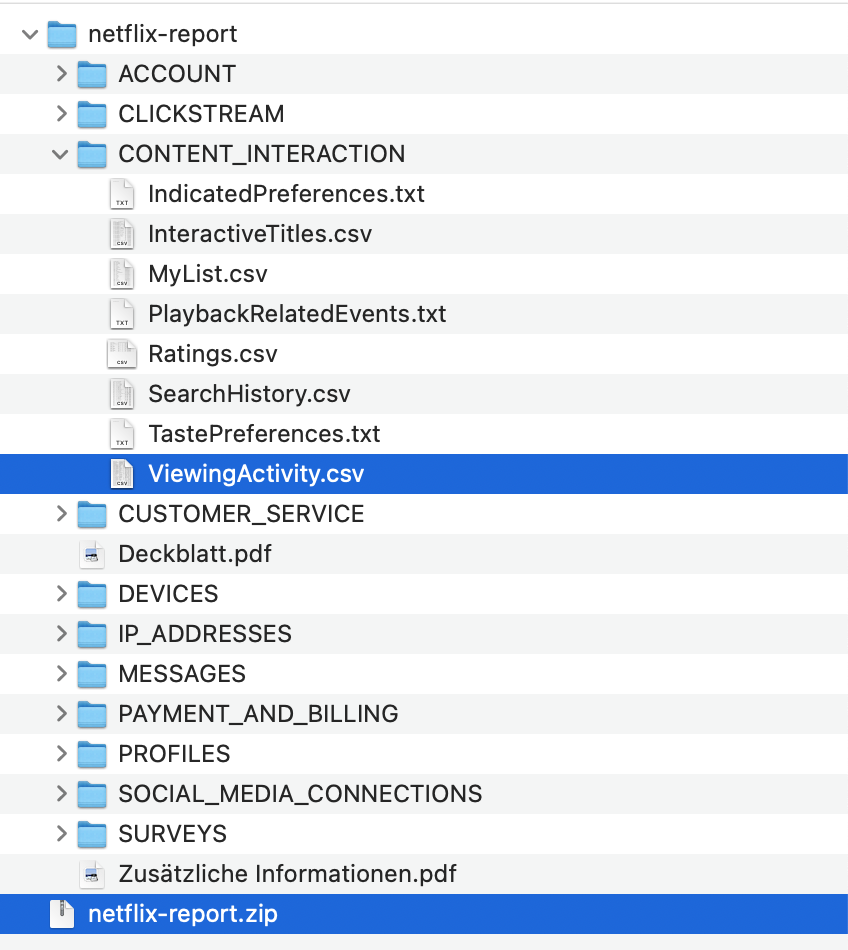Click the CSV icon of Ratings.csv
The width and height of the screenshot is (848, 950).
[122, 354]
